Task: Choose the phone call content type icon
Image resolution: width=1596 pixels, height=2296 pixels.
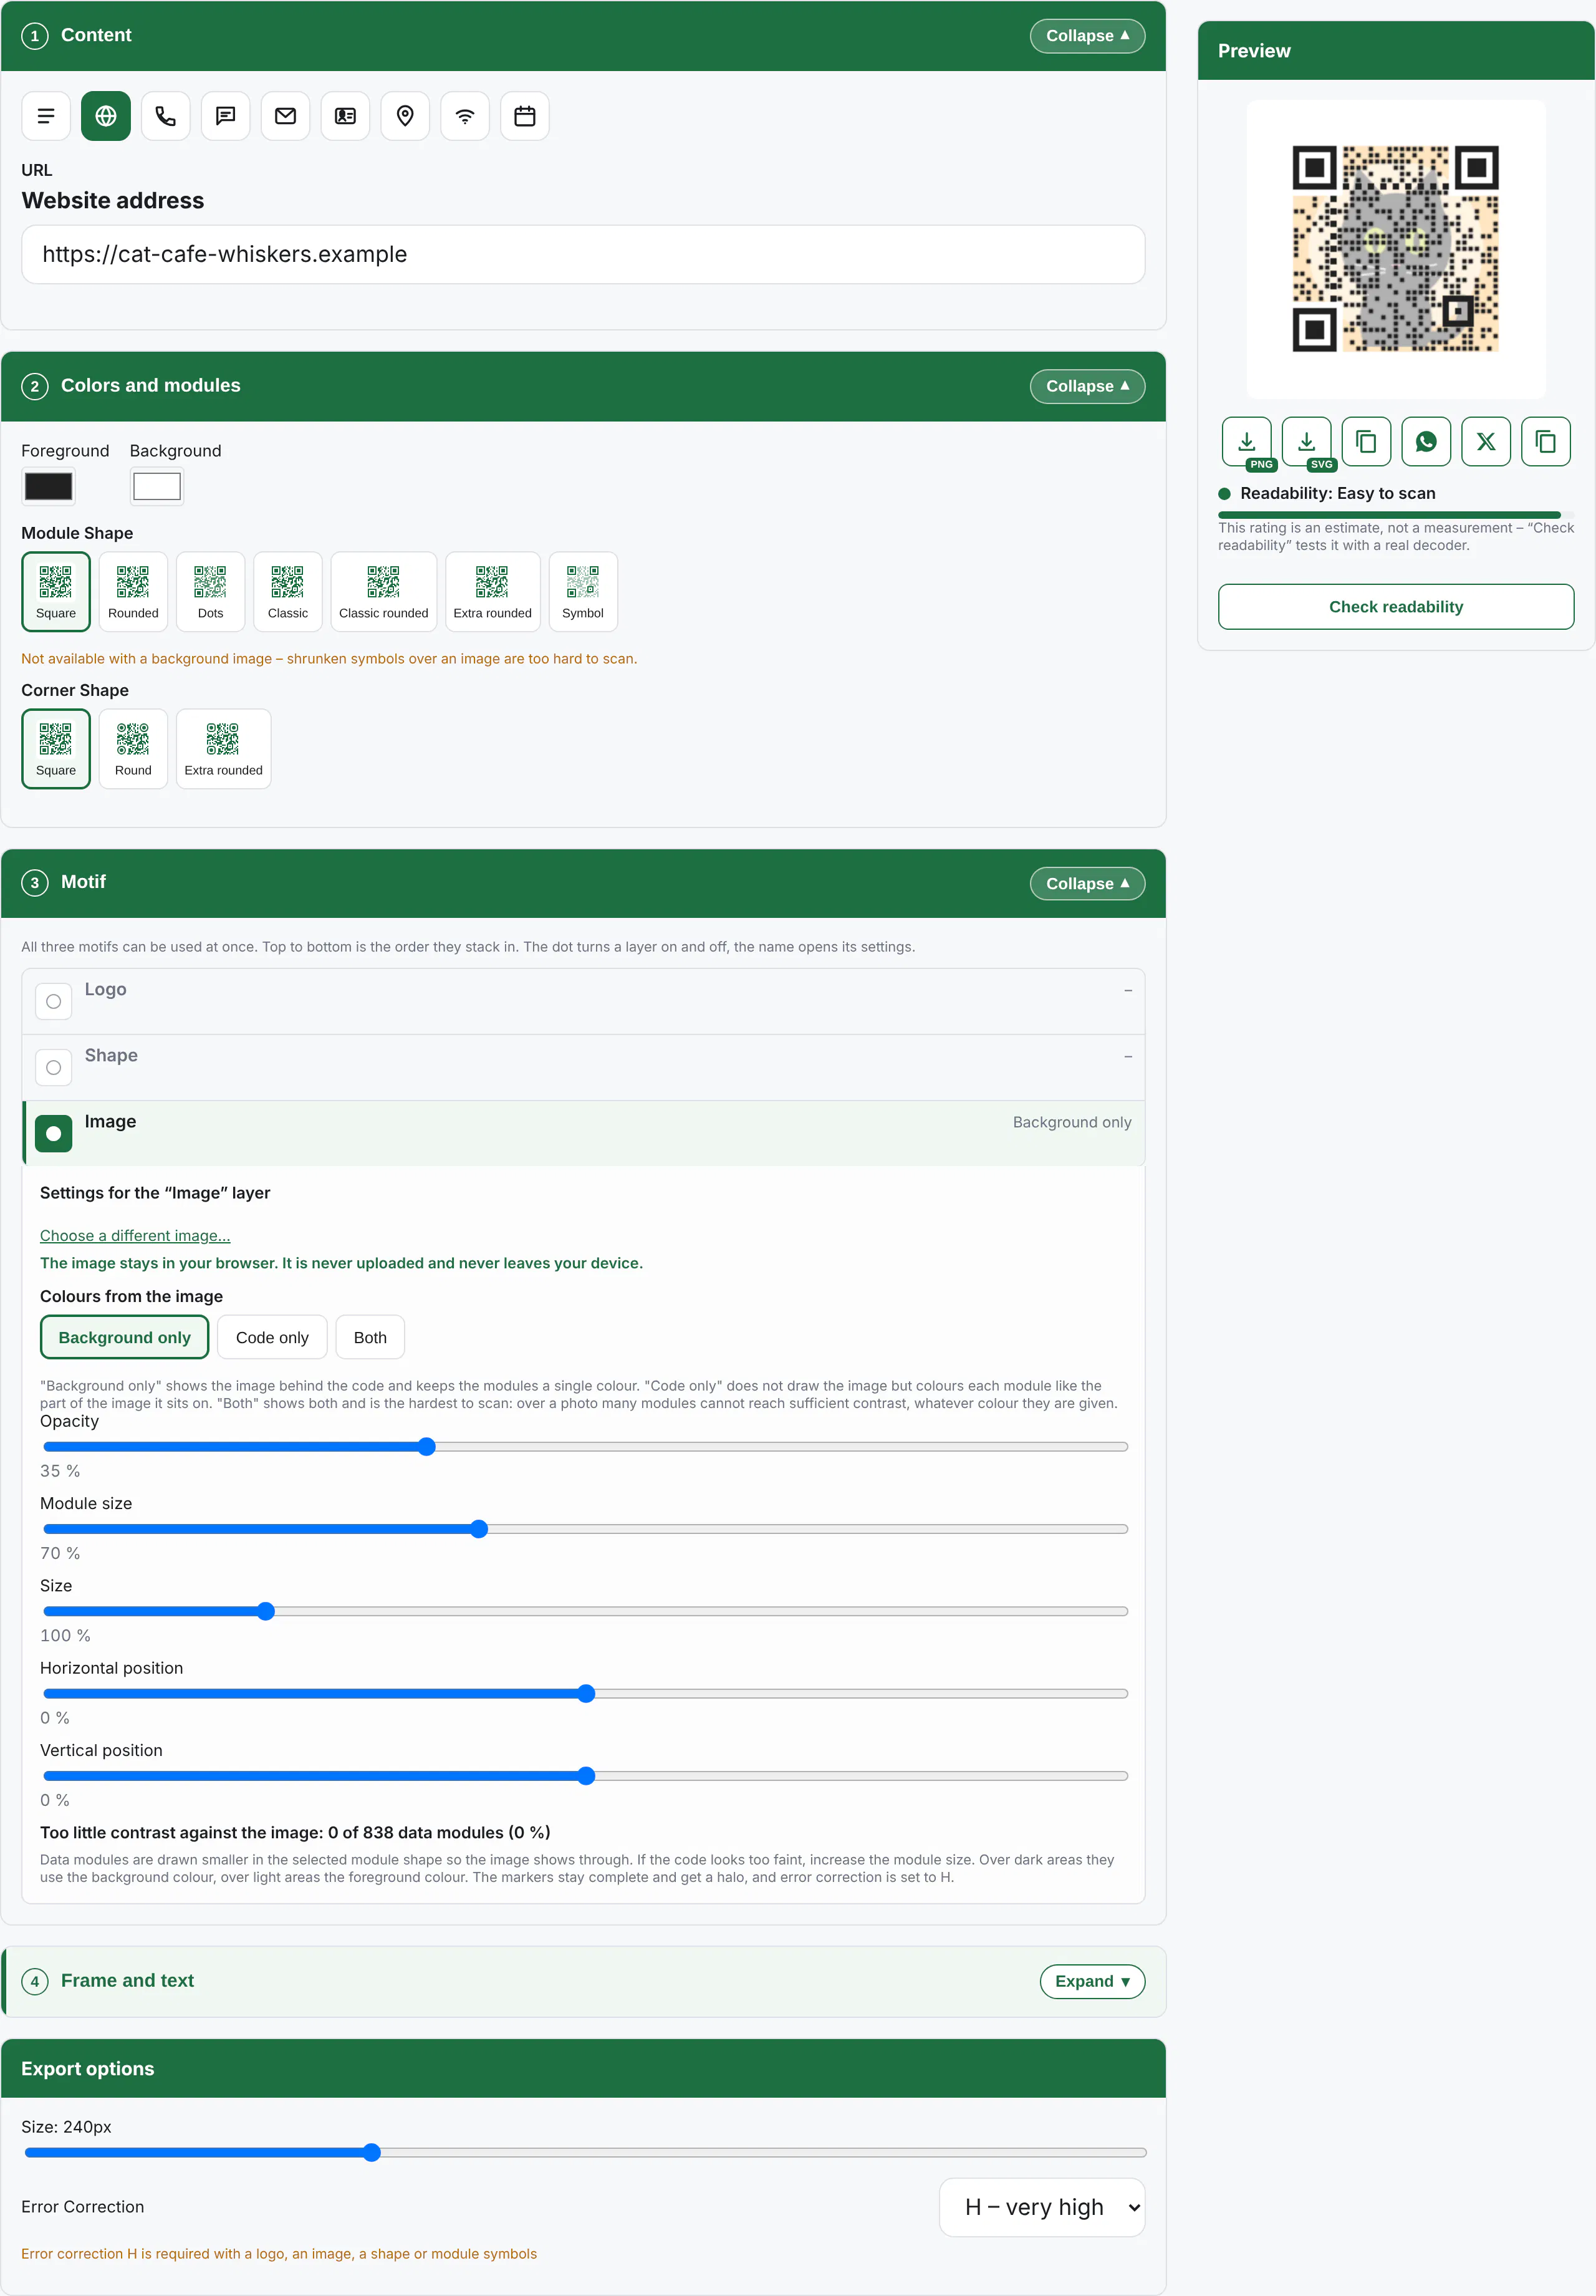Action: tap(166, 116)
